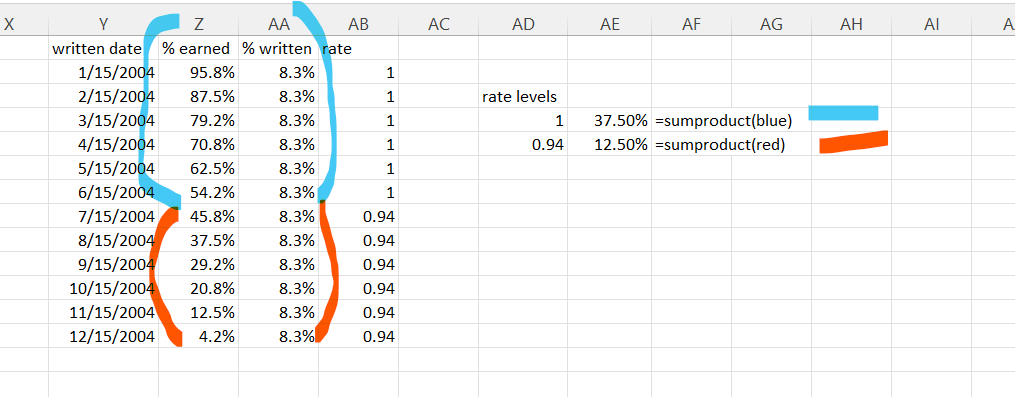
Task: Select column AH header
Action: (x=851, y=24)
